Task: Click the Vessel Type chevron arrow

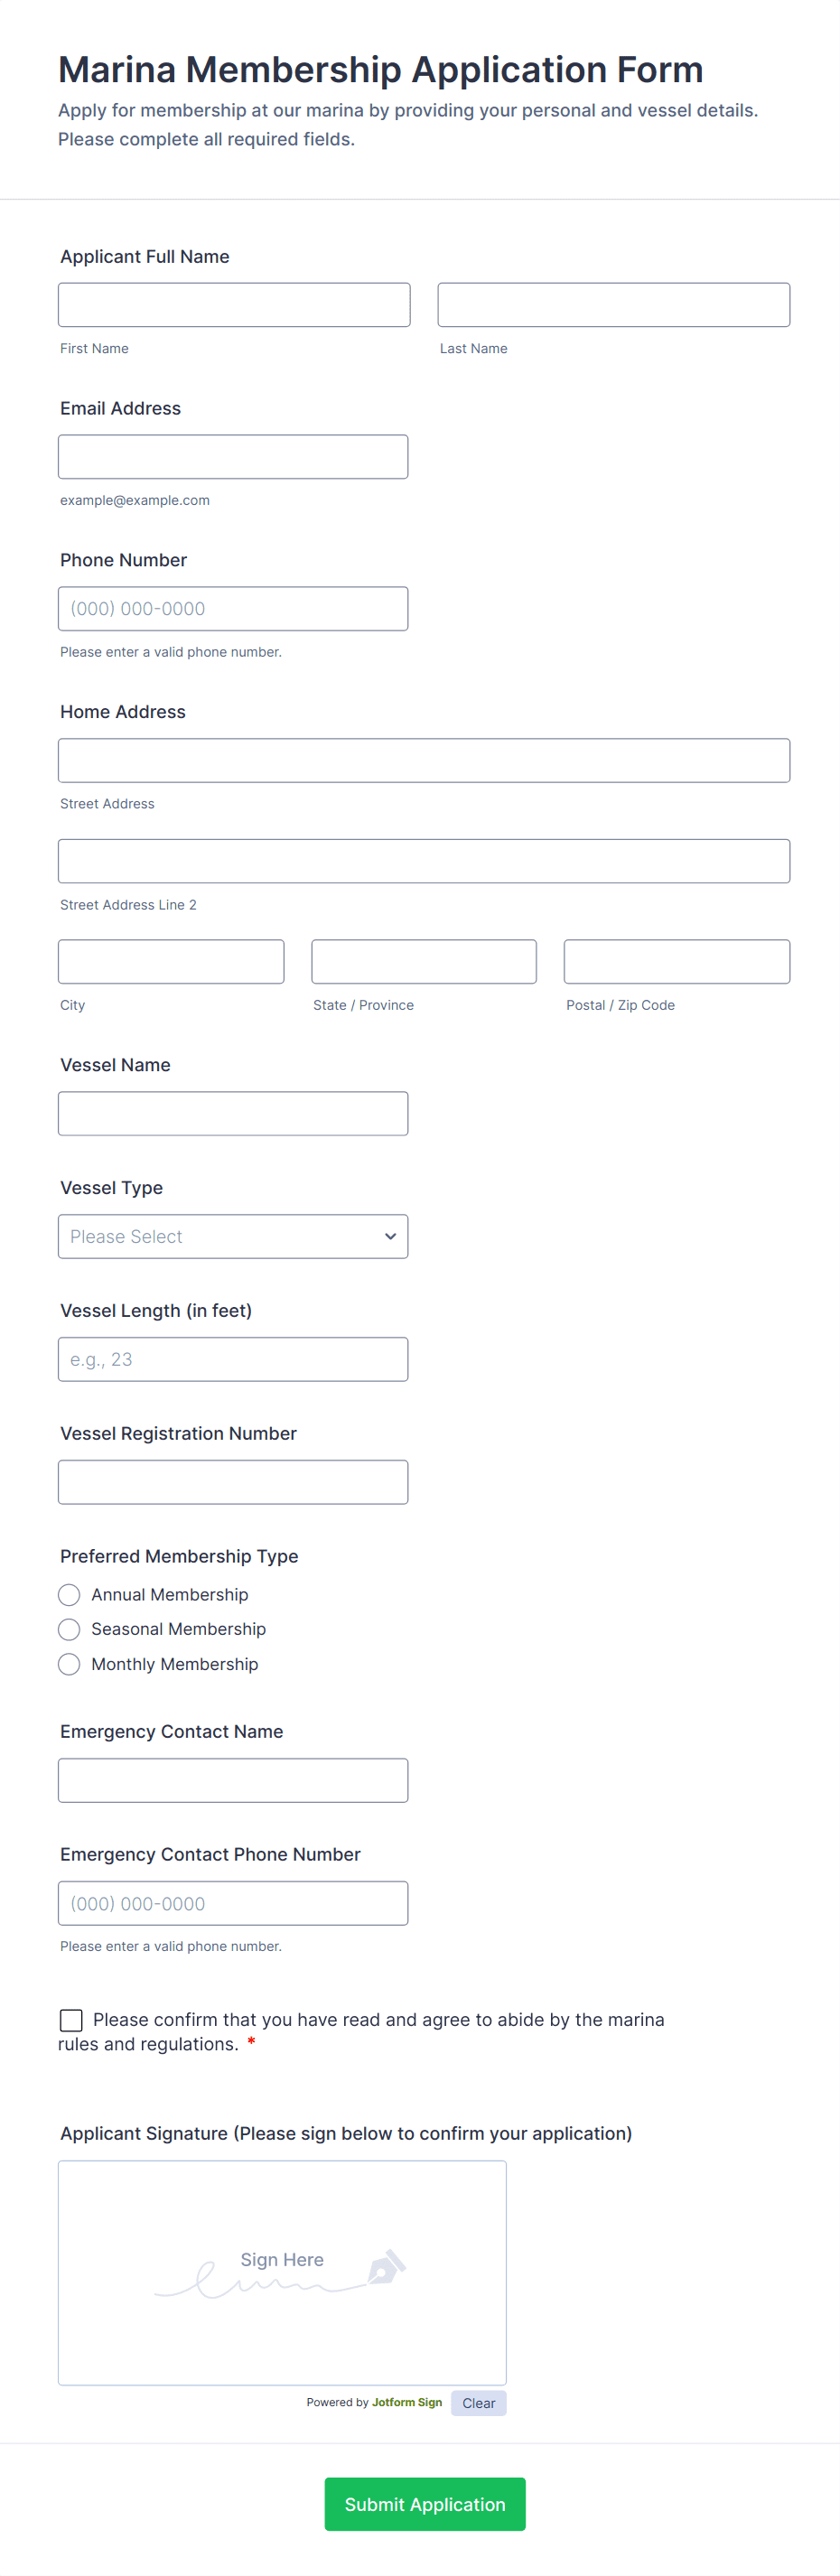Action: pos(390,1236)
